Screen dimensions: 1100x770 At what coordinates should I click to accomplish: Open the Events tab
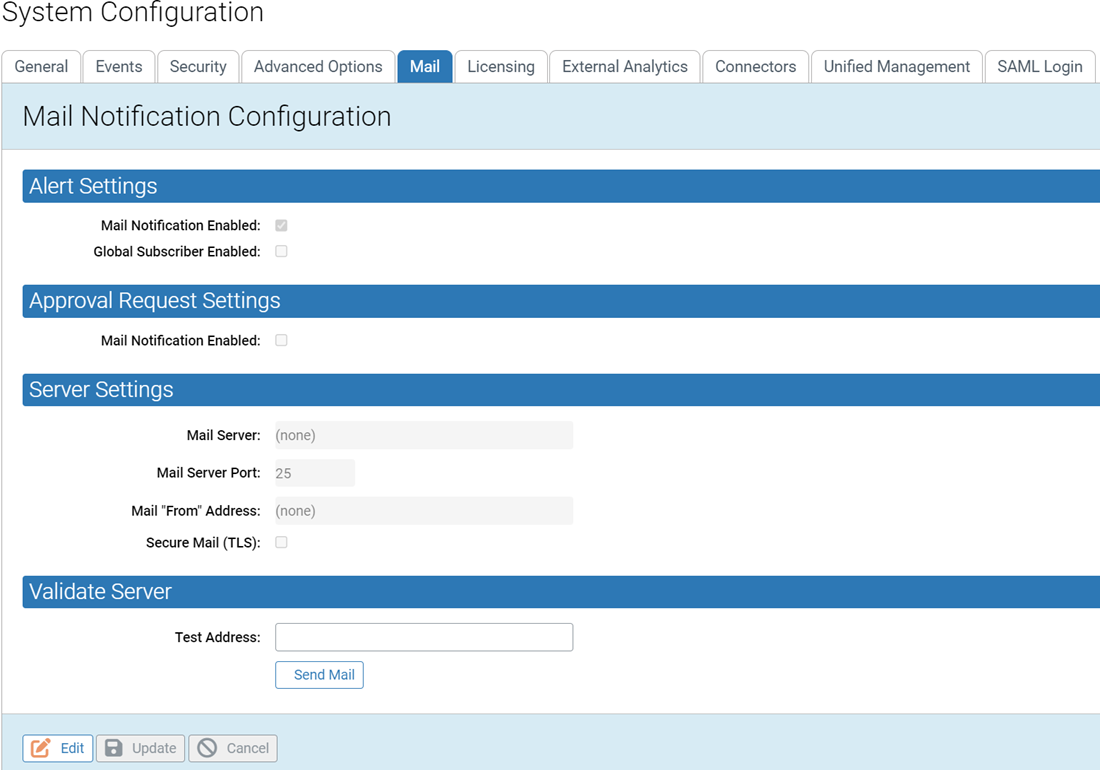click(x=118, y=66)
